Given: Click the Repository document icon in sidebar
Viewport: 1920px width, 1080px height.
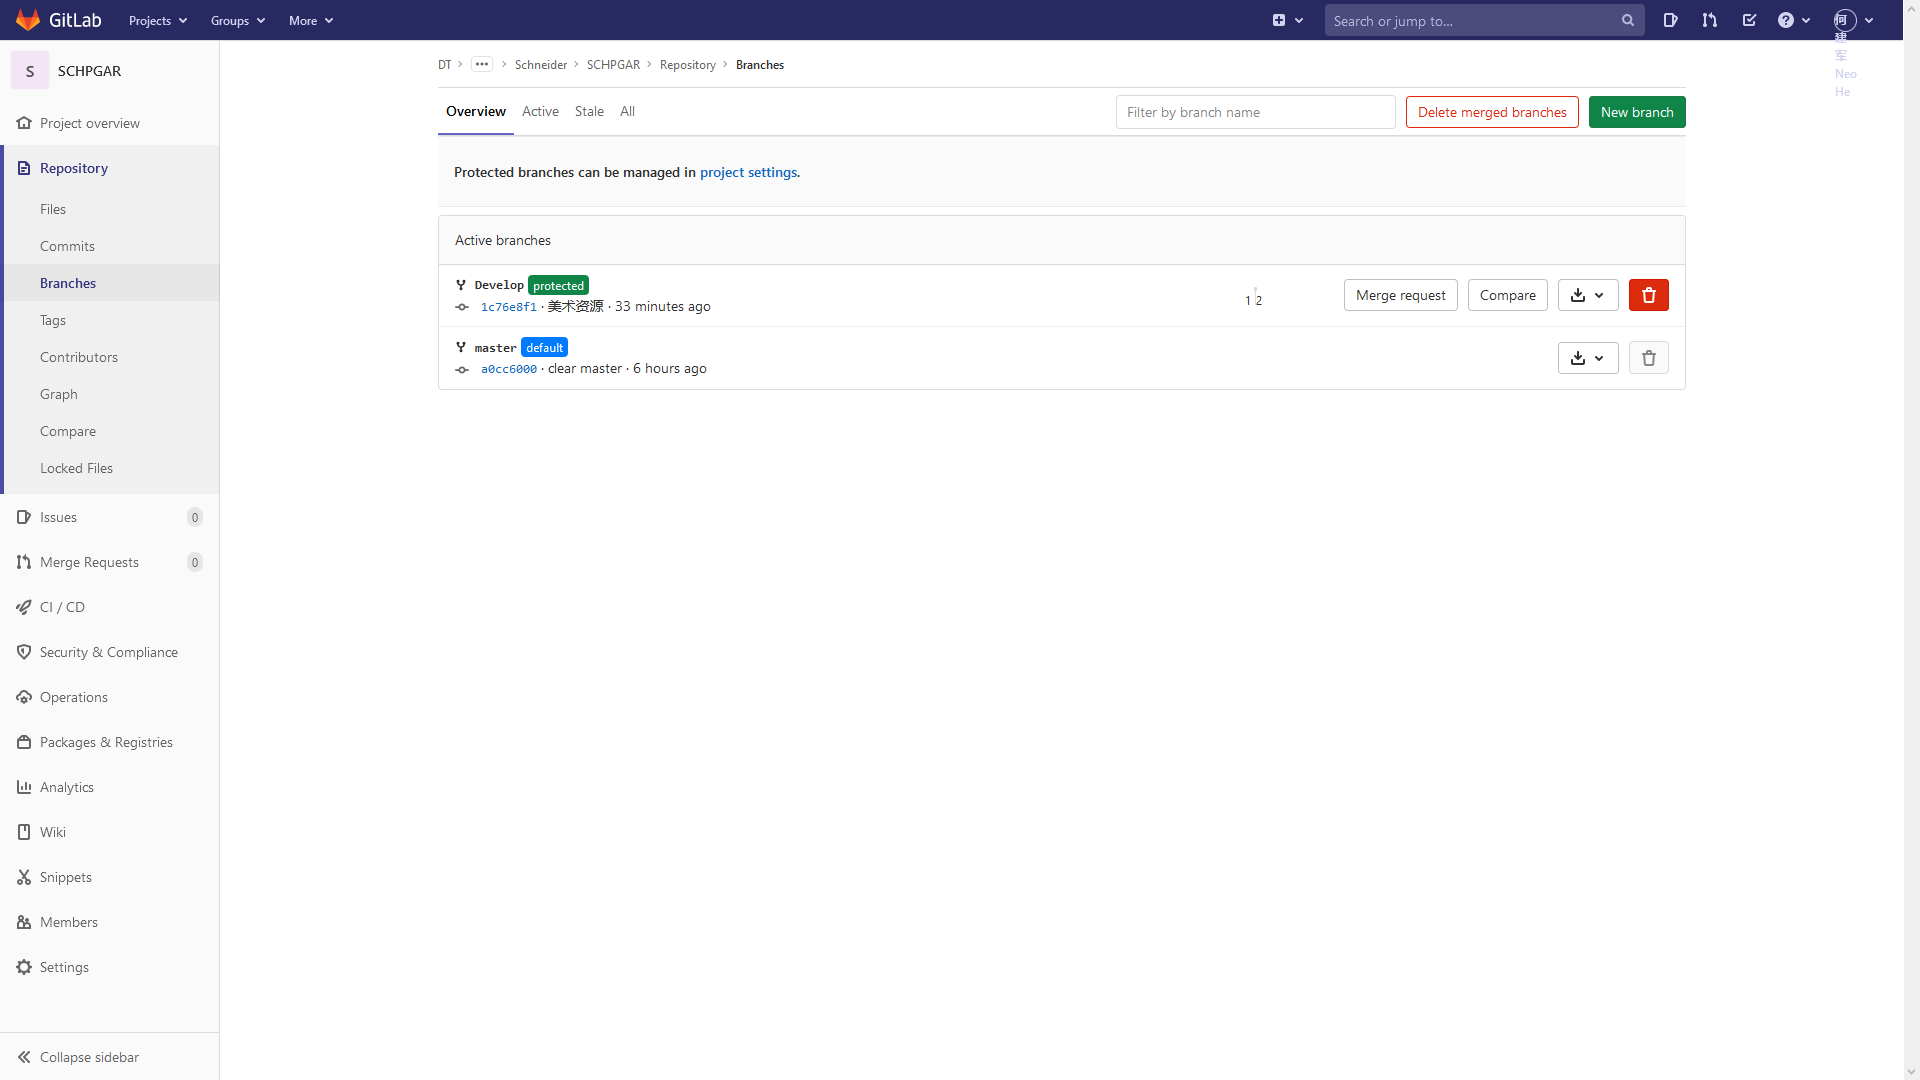Looking at the screenshot, I should [24, 168].
